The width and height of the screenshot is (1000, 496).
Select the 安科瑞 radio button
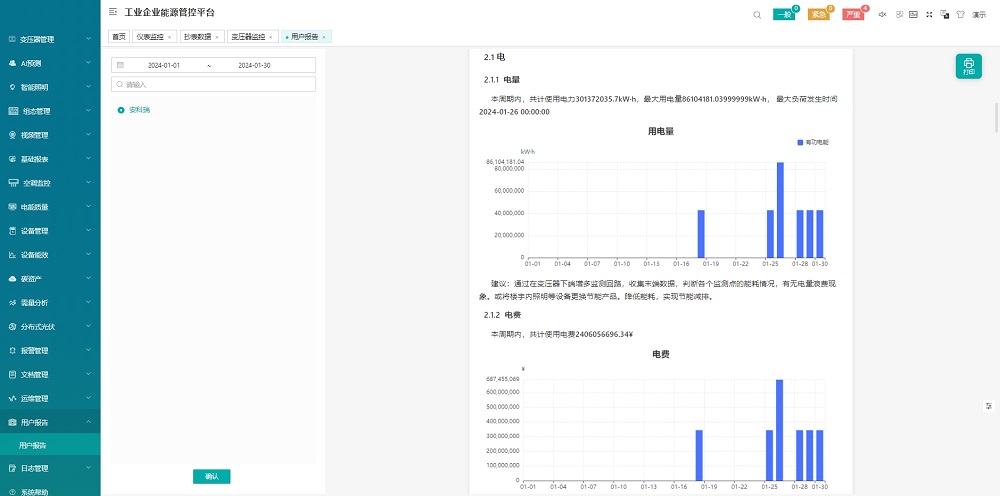coord(121,109)
